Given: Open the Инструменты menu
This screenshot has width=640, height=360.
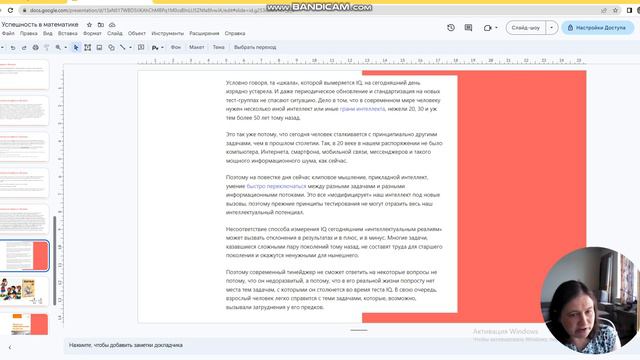Looking at the screenshot, I should coord(167,33).
